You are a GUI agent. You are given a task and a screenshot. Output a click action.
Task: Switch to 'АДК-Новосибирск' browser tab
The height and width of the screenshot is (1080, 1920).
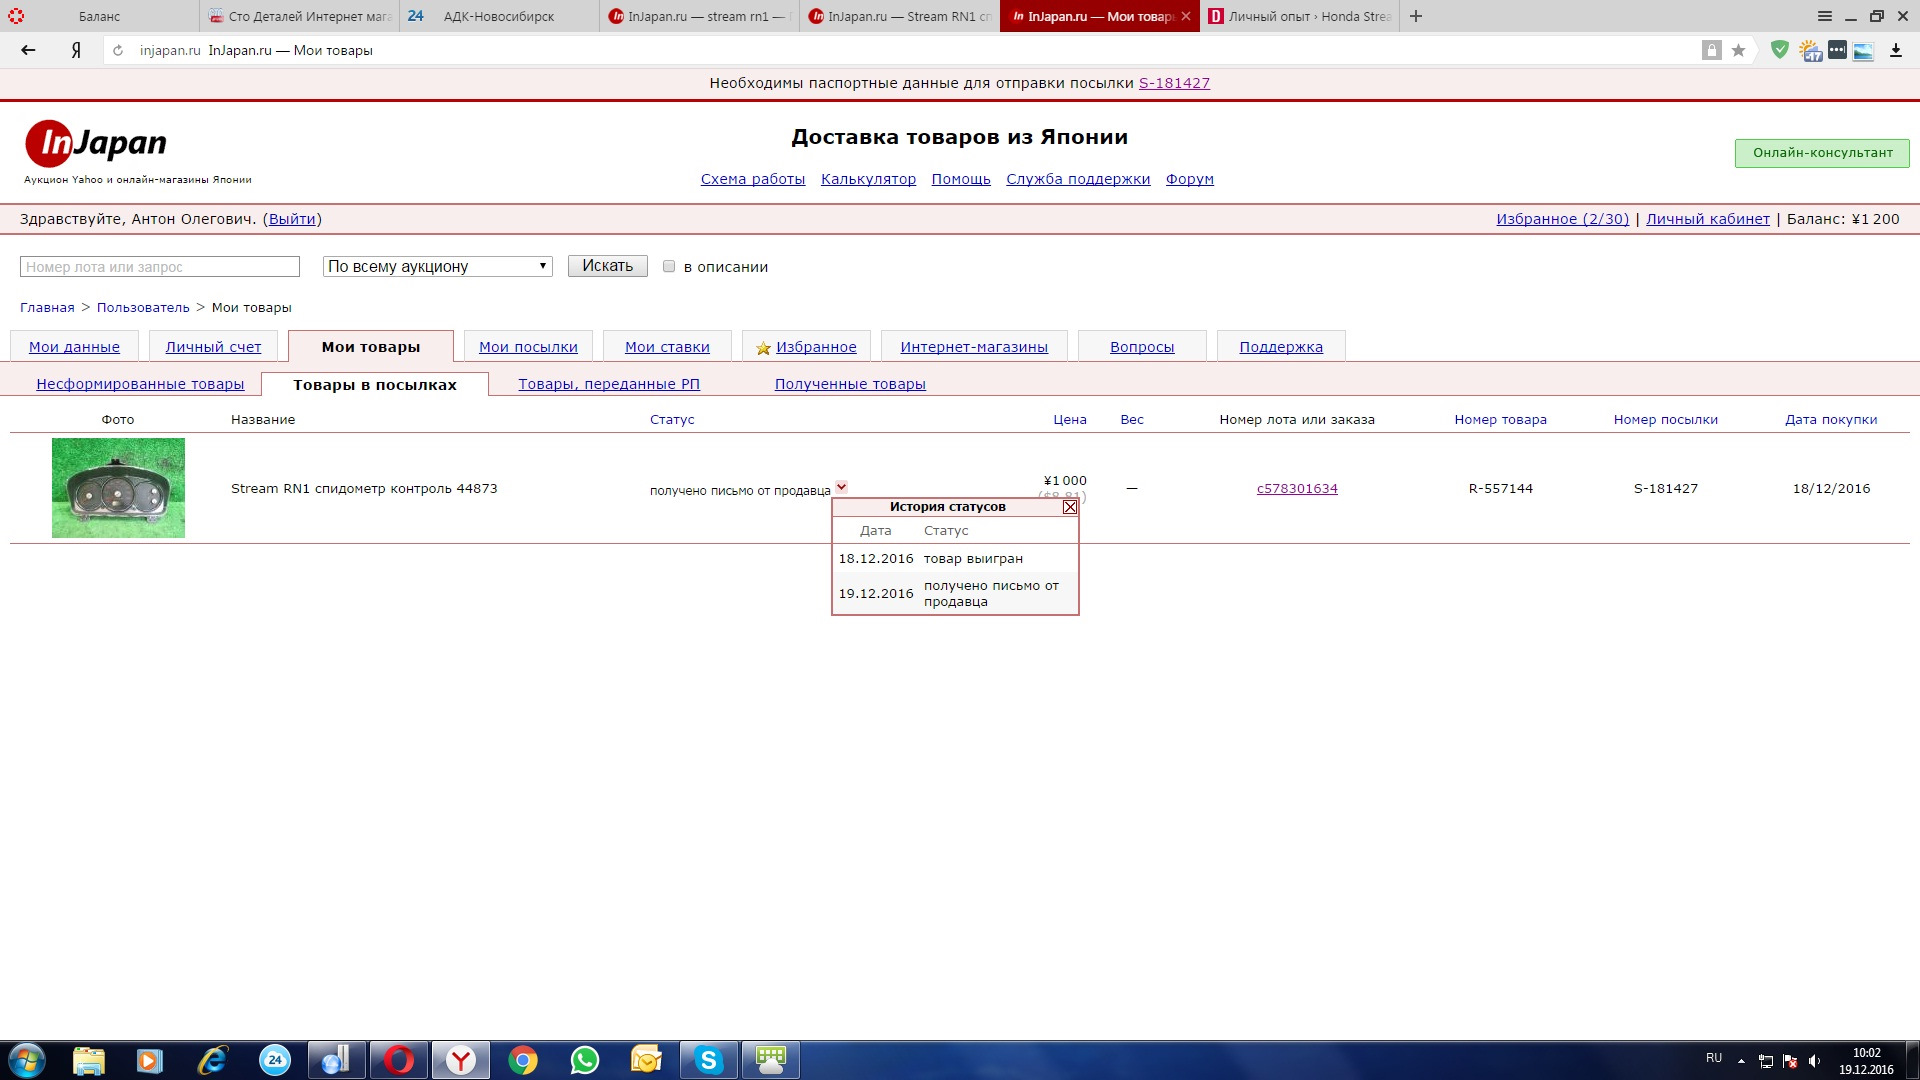click(x=500, y=16)
